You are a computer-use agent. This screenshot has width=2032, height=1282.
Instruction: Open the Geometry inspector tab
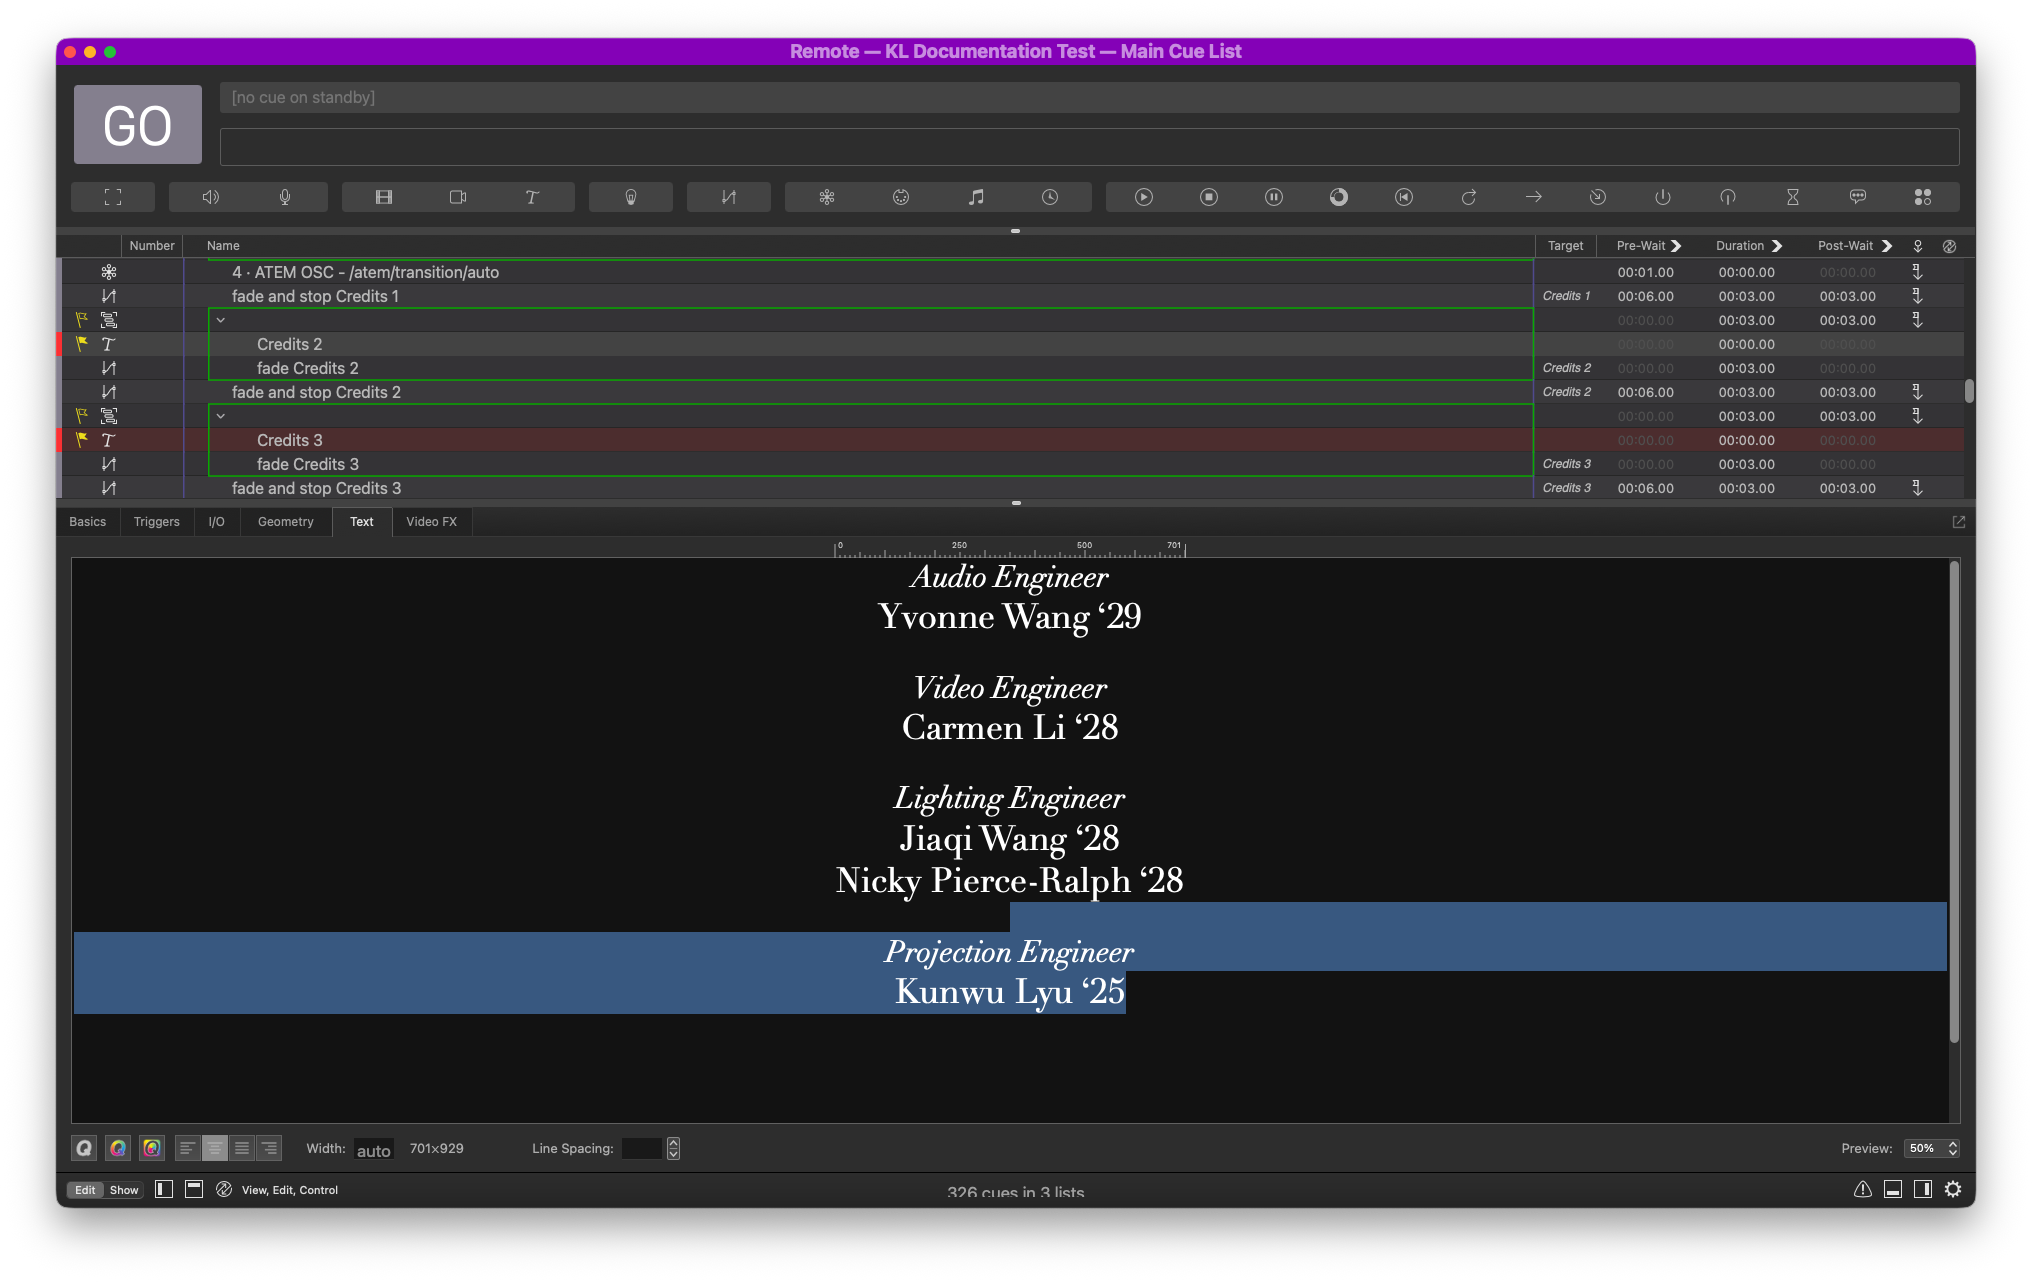[x=286, y=522]
